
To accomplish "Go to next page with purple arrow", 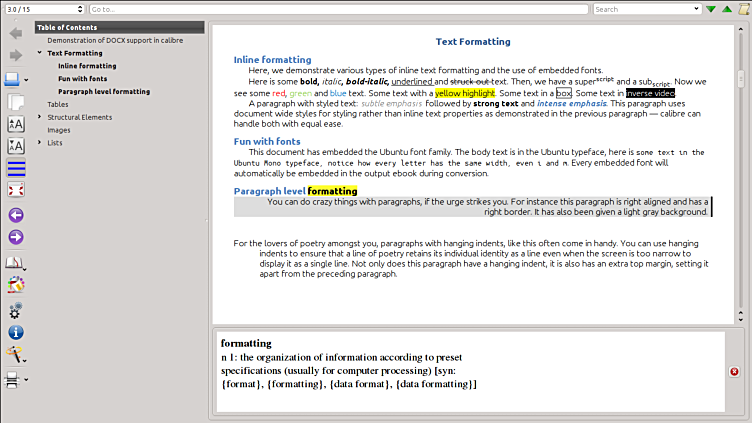I will tap(16, 237).
